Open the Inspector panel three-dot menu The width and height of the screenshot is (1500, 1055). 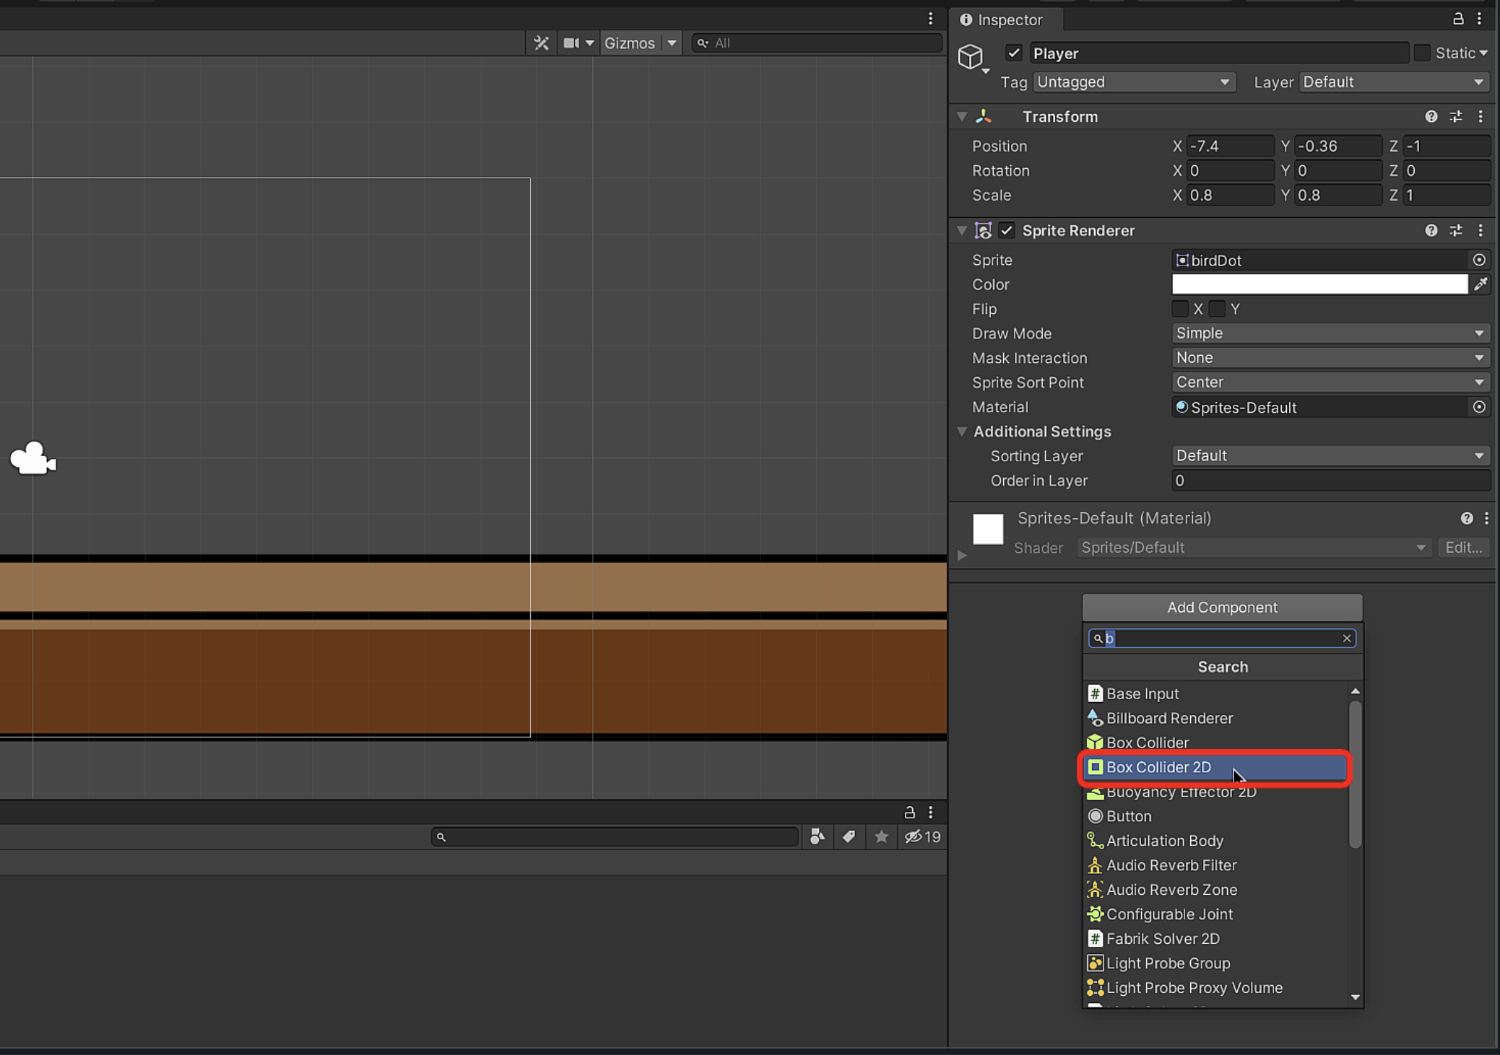click(x=1480, y=19)
